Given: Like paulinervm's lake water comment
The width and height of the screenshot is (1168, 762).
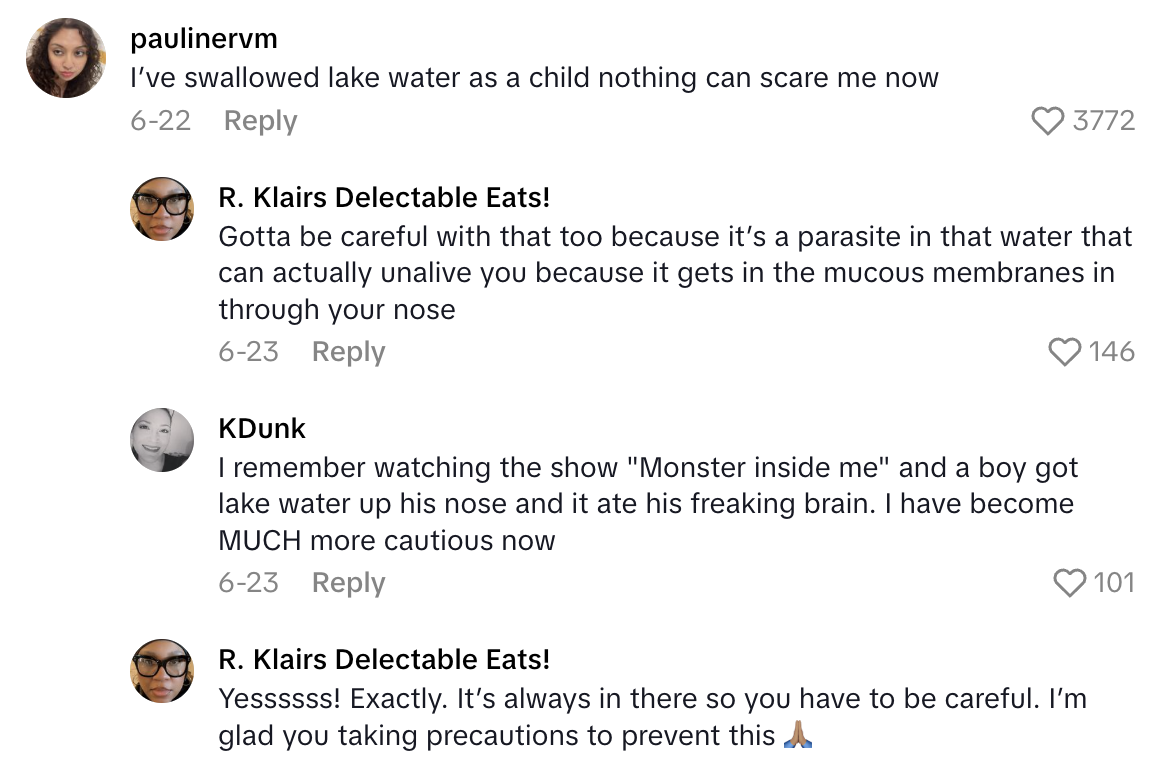Looking at the screenshot, I should tap(1047, 121).
